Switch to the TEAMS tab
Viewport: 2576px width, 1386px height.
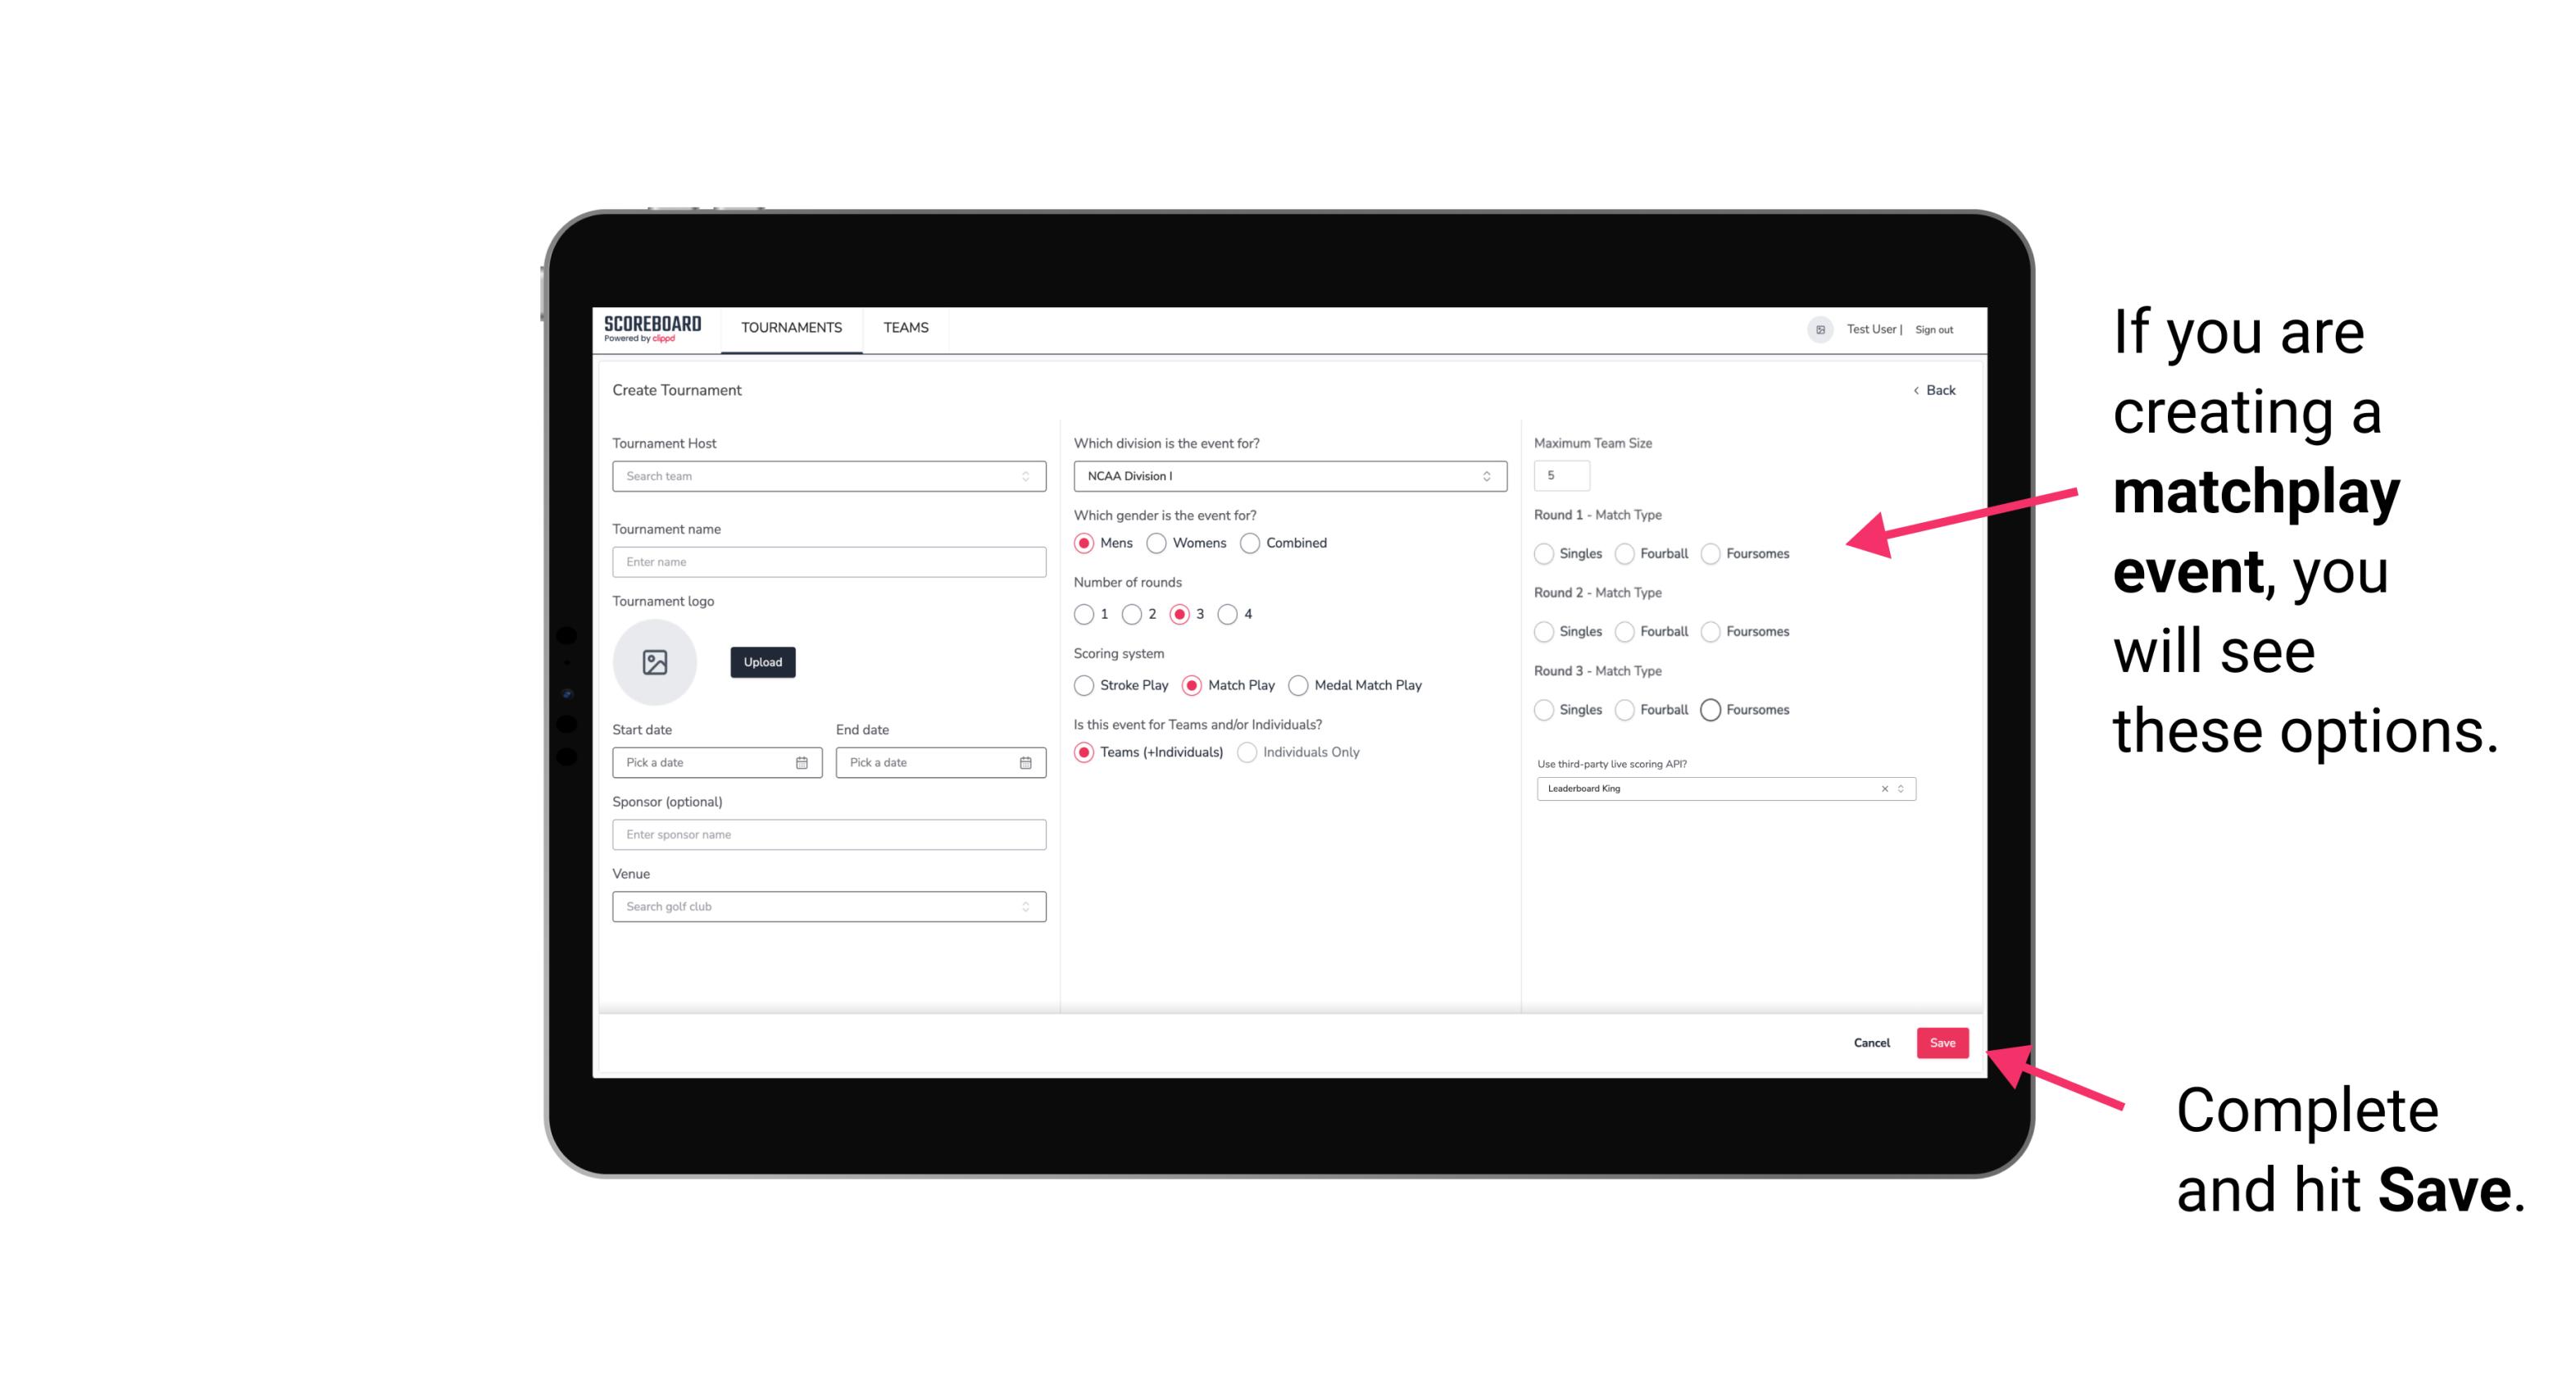(906, 328)
